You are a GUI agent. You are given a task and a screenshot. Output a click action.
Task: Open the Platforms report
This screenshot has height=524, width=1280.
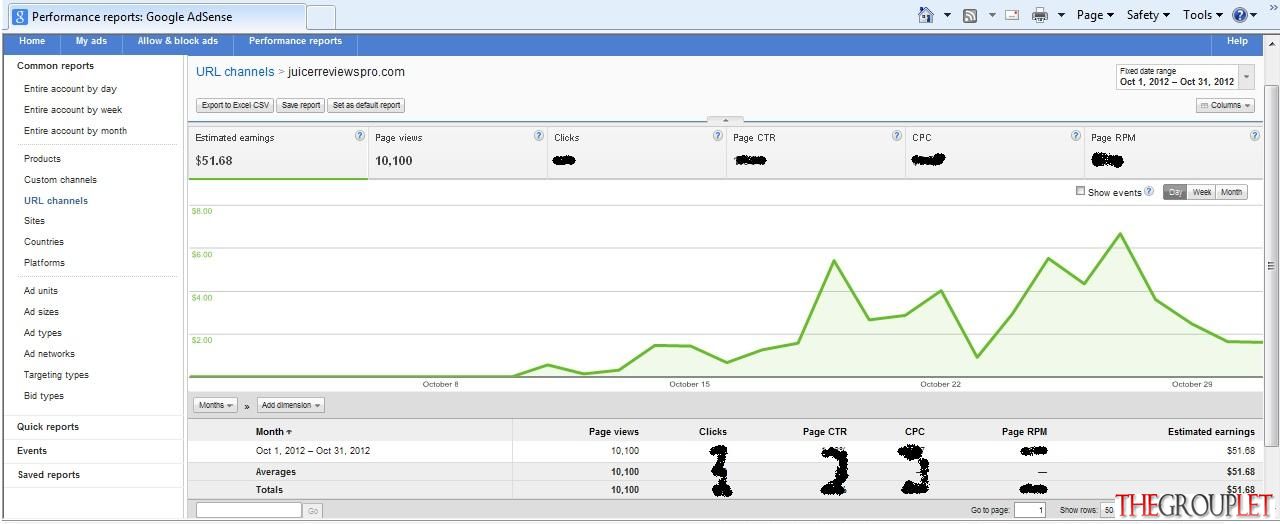click(44, 263)
